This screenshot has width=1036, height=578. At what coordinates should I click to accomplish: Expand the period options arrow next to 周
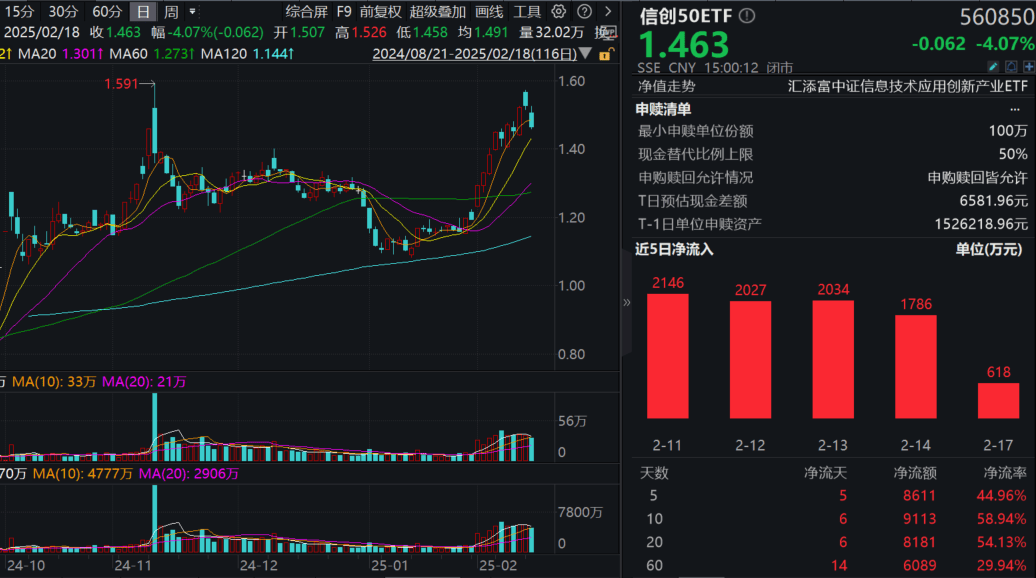[x=191, y=11]
